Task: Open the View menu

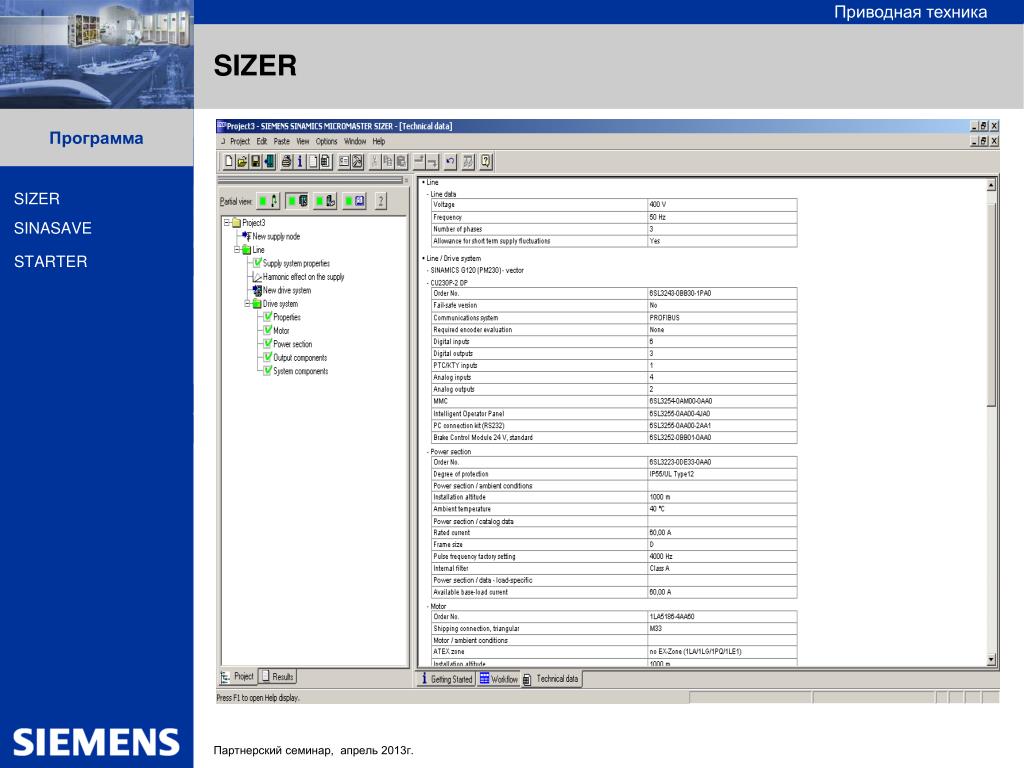Action: 302,141
